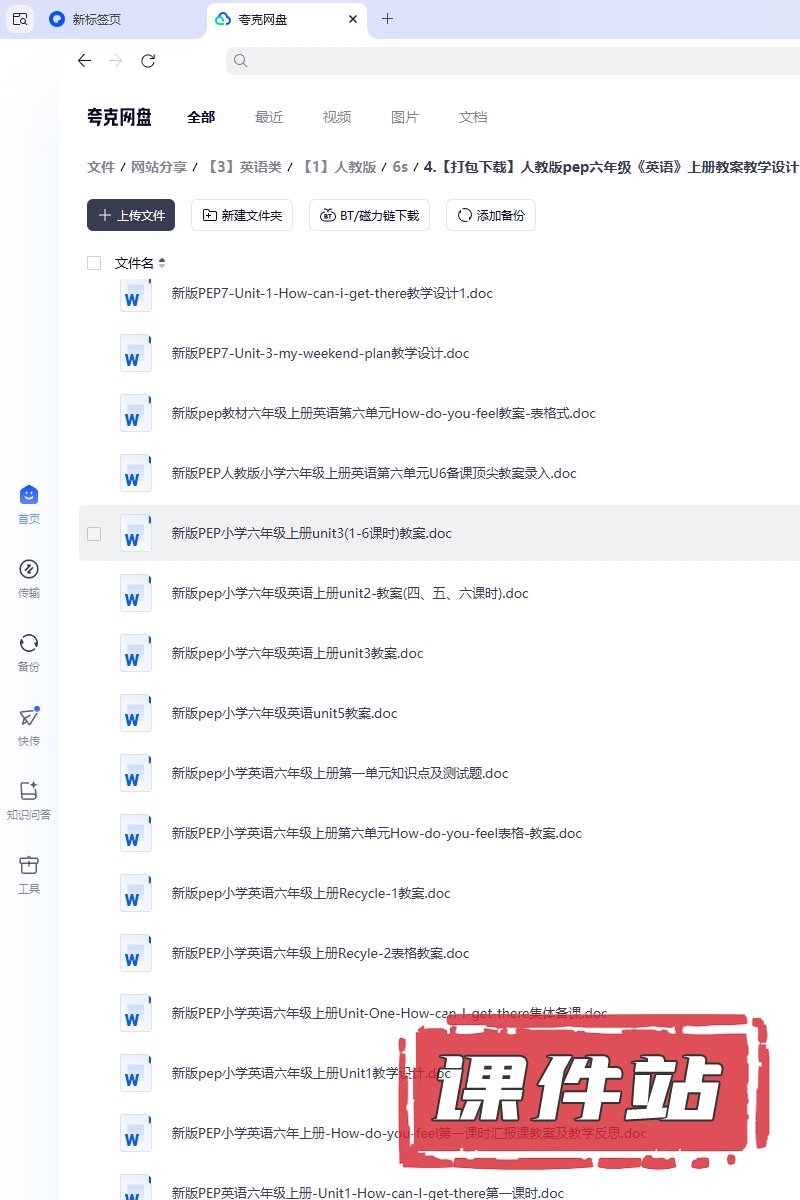Open the 传输 transfer panel icon

click(29, 570)
